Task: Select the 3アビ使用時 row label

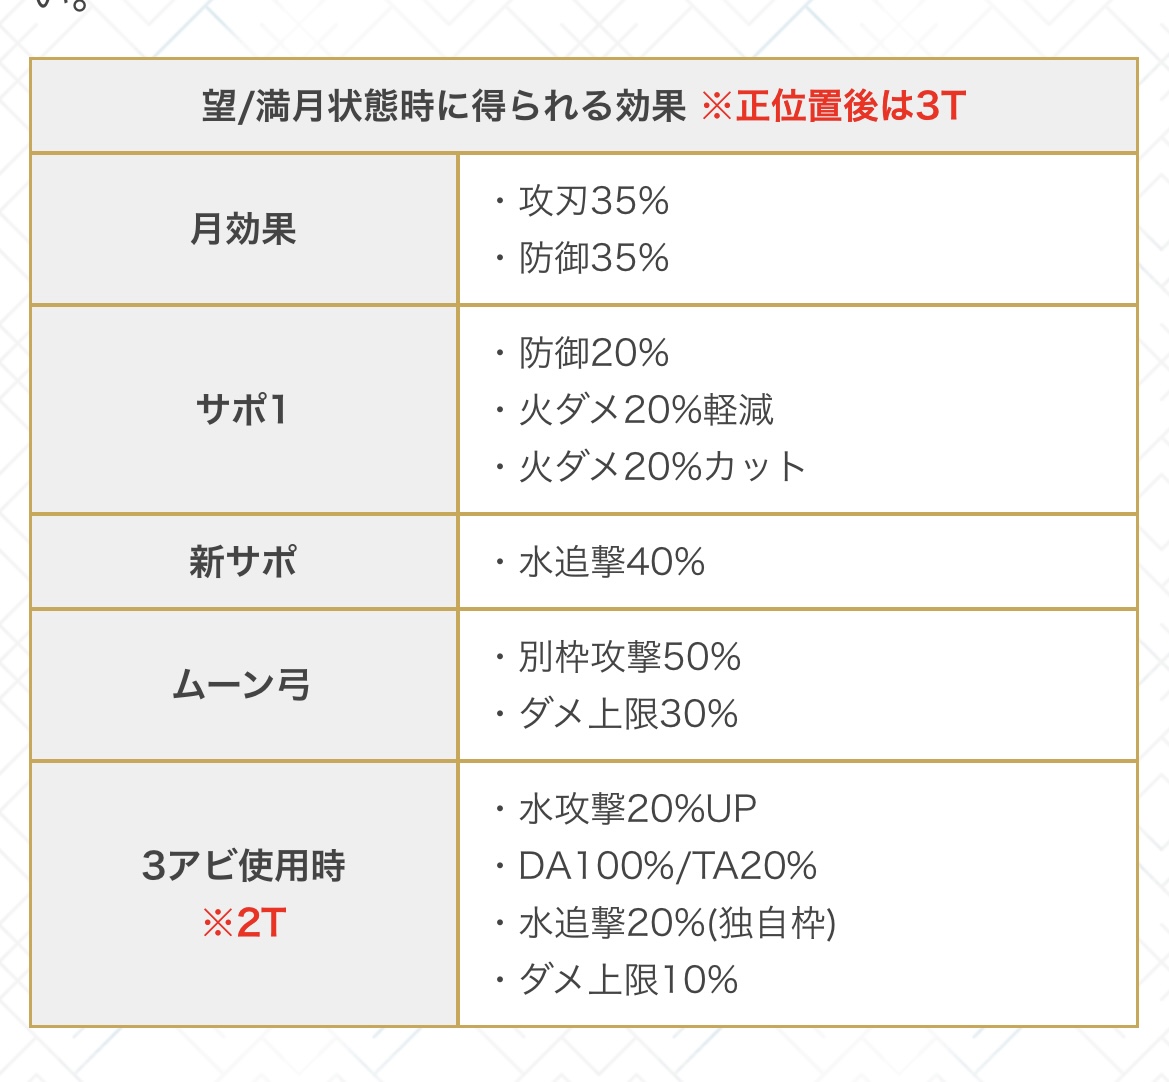Action: coord(244,866)
